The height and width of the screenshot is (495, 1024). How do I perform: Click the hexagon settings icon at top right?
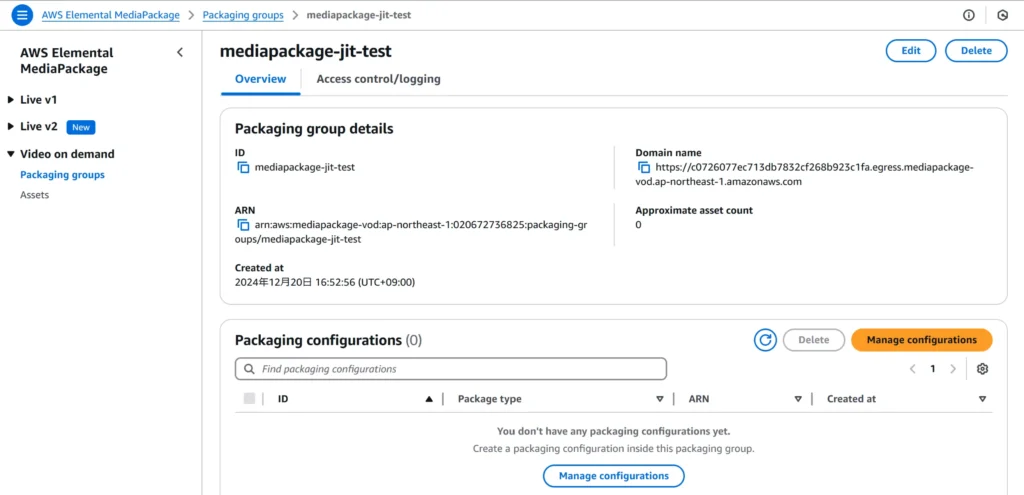point(1002,15)
